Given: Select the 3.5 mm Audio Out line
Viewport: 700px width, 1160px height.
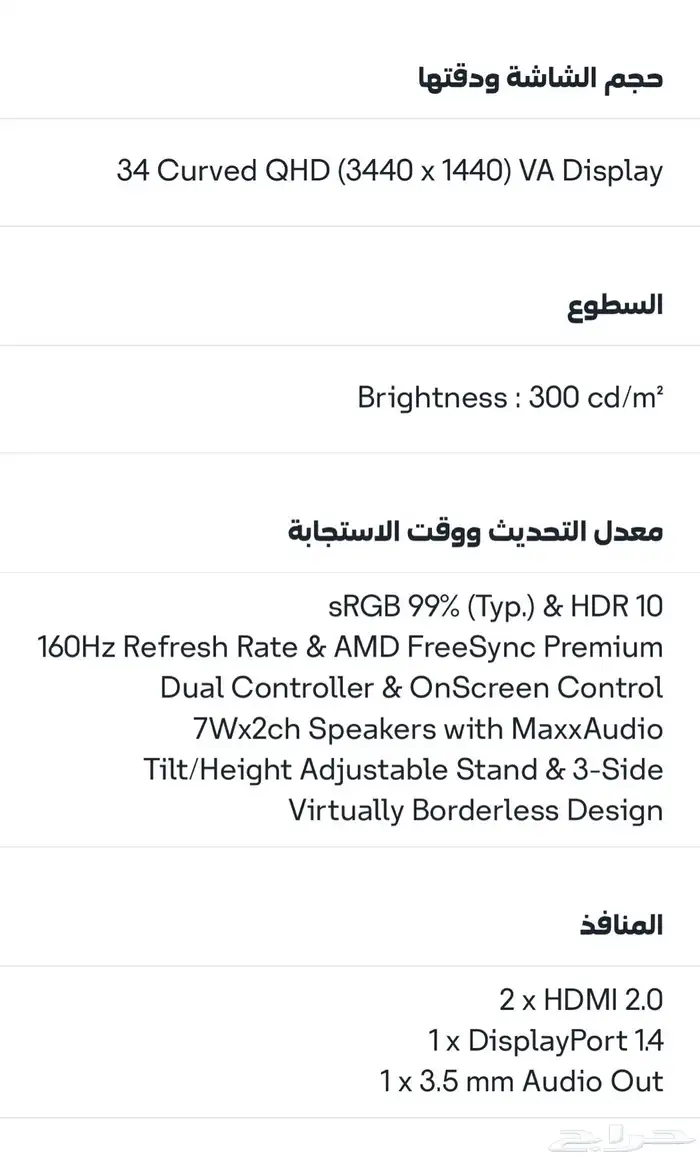Looking at the screenshot, I should click(522, 1081).
